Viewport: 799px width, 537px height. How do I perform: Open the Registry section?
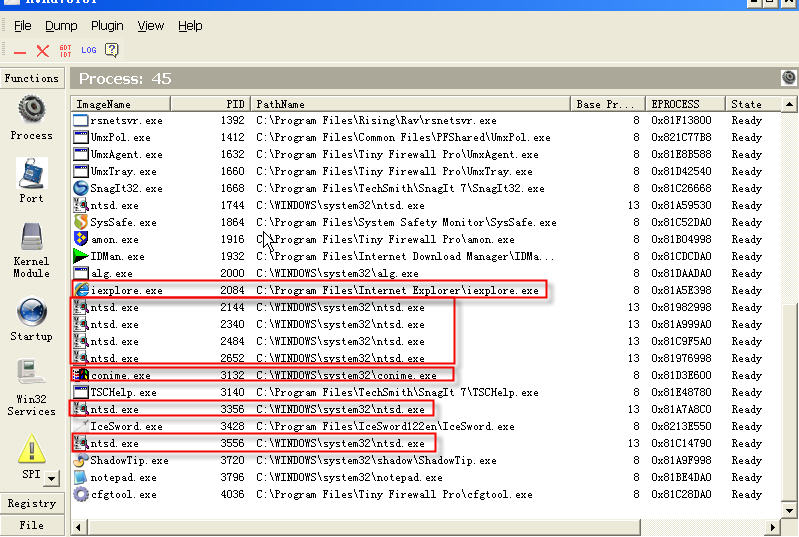pyautogui.click(x=32, y=503)
